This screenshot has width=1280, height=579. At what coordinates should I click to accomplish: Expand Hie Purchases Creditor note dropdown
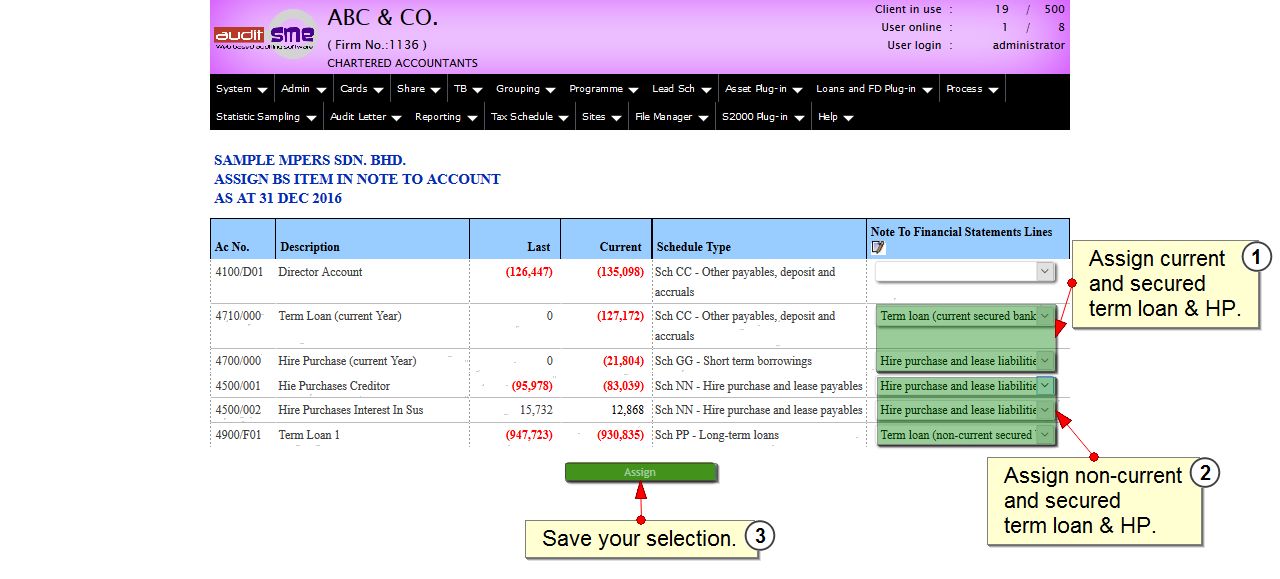pos(1045,386)
